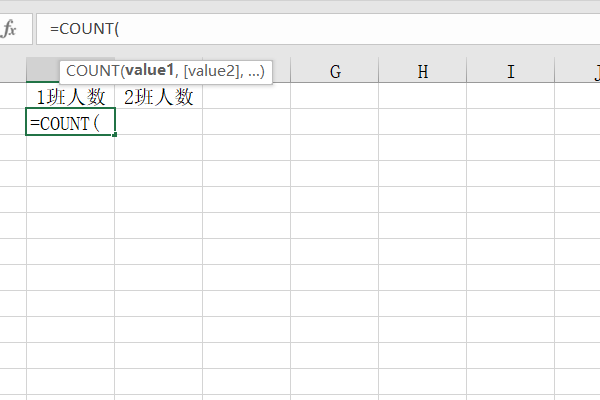This screenshot has width=600, height=400.
Task: Select column G cell in the 1班人数 row
Action: pyautogui.click(x=334, y=97)
